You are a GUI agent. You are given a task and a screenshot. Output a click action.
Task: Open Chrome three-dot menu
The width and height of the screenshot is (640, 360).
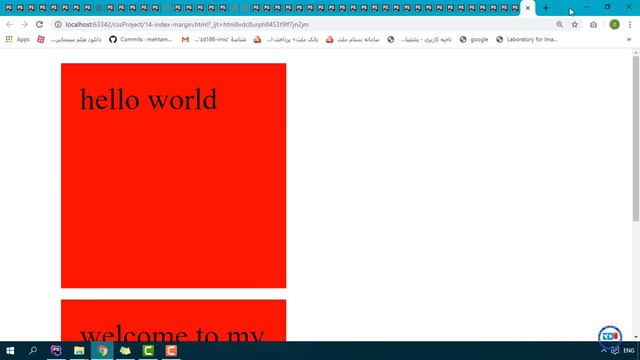click(x=630, y=24)
